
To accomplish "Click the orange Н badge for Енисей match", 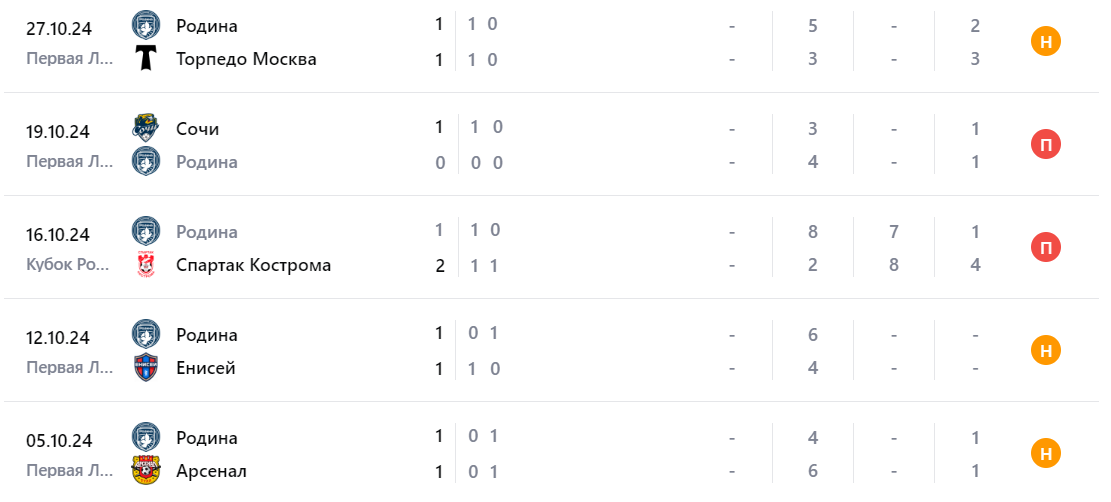I will (x=1046, y=351).
